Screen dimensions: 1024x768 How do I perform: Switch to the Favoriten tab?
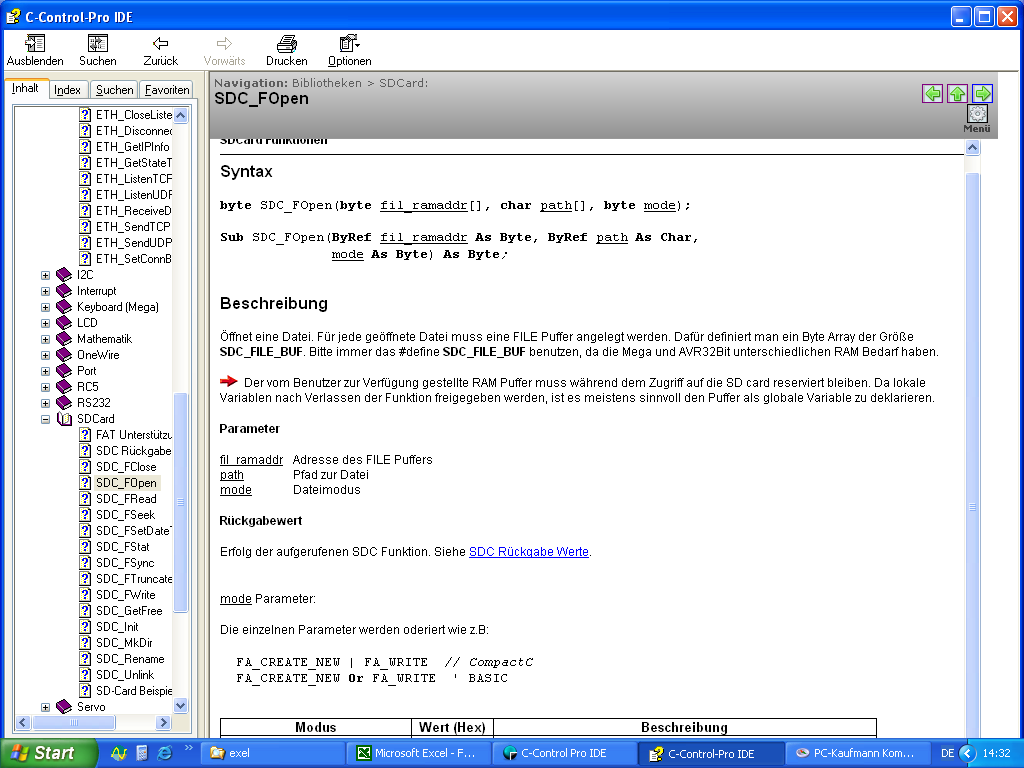(166, 90)
